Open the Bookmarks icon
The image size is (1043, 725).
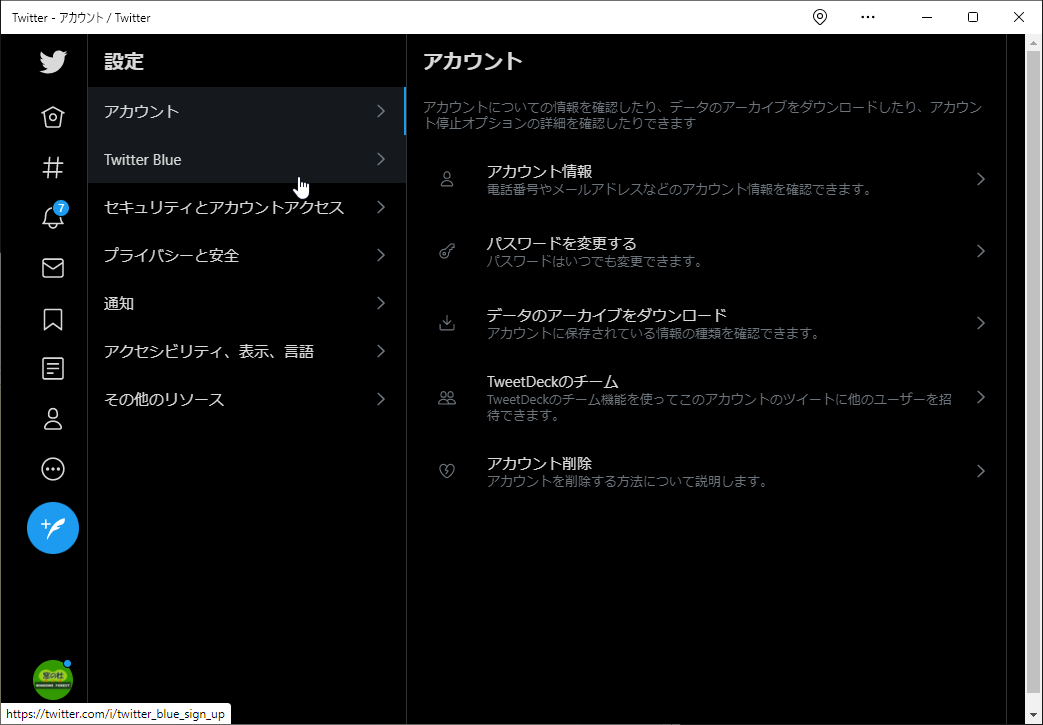52,318
